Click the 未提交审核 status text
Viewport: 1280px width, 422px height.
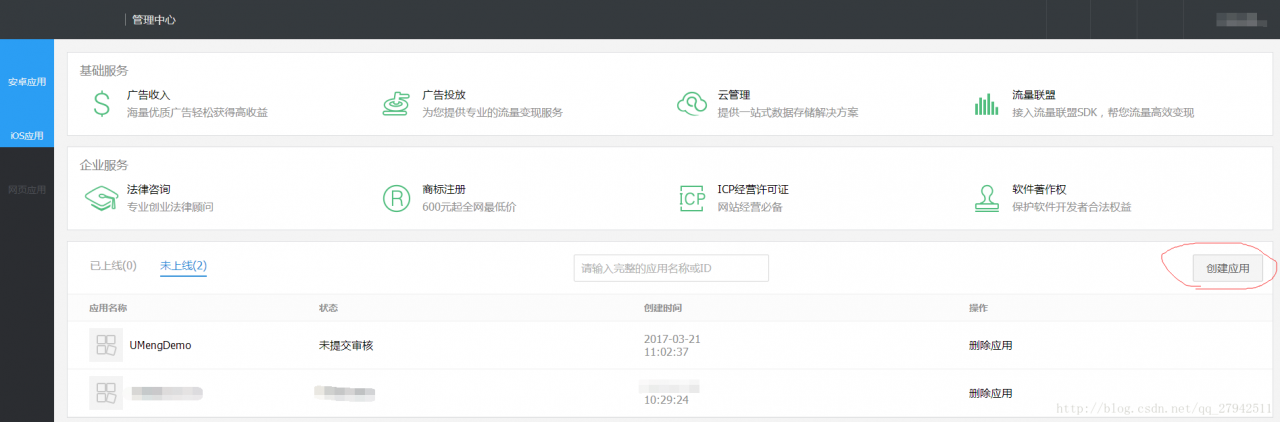coord(346,346)
